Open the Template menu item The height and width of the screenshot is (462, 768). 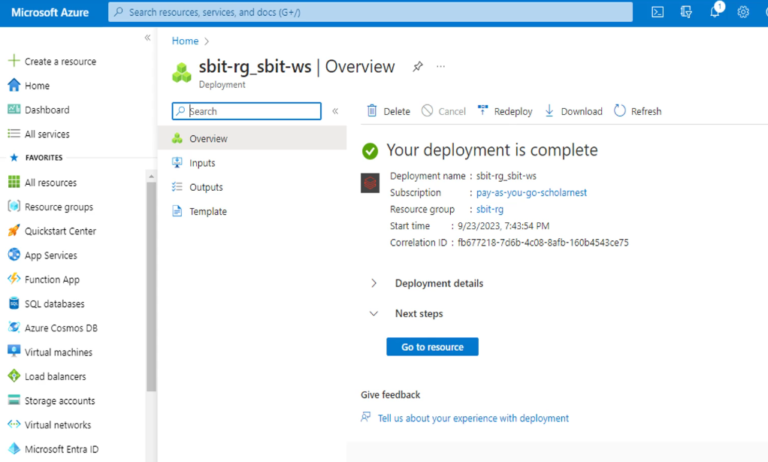coord(207,211)
